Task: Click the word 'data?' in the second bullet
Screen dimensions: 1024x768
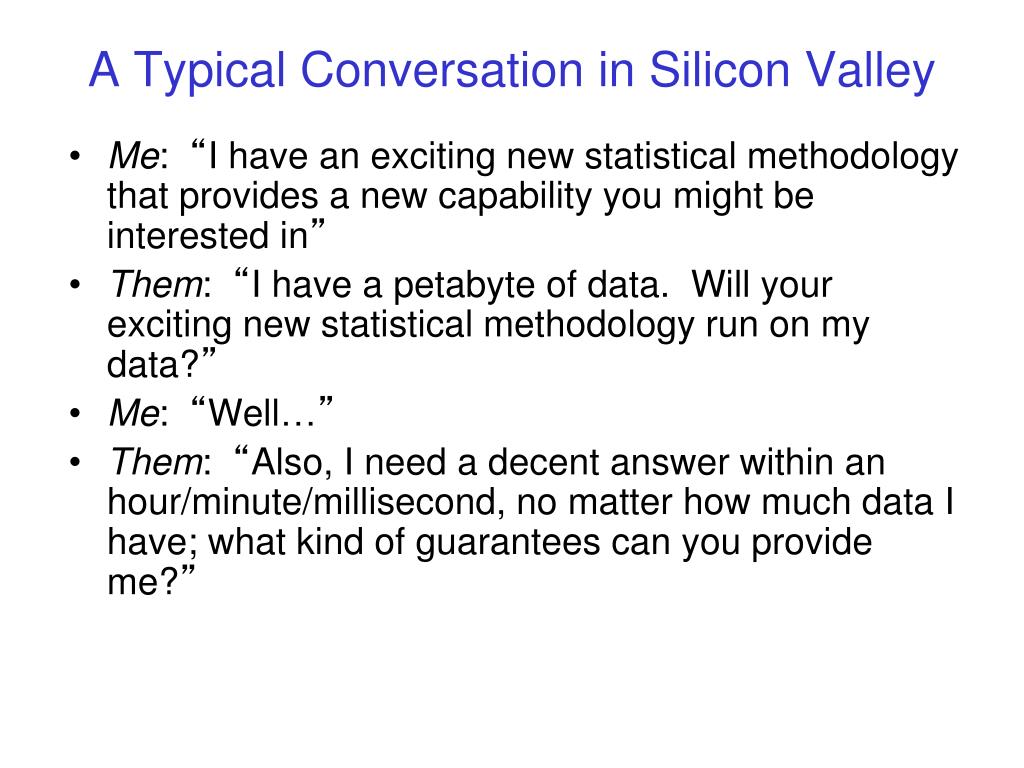Action: point(152,364)
